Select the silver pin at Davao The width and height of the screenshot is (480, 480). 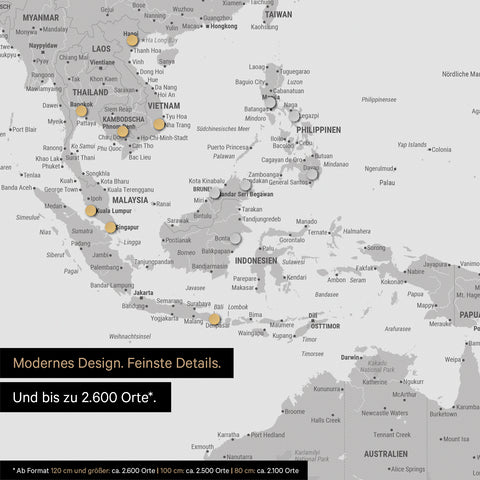(x=312, y=174)
